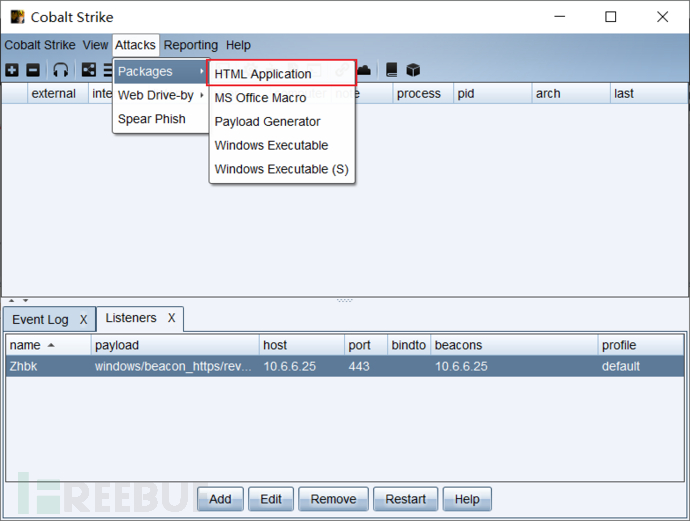Image resolution: width=690 pixels, height=521 pixels.
Task: Choose Spear Phish from Attacks menu
Action: pos(161,119)
